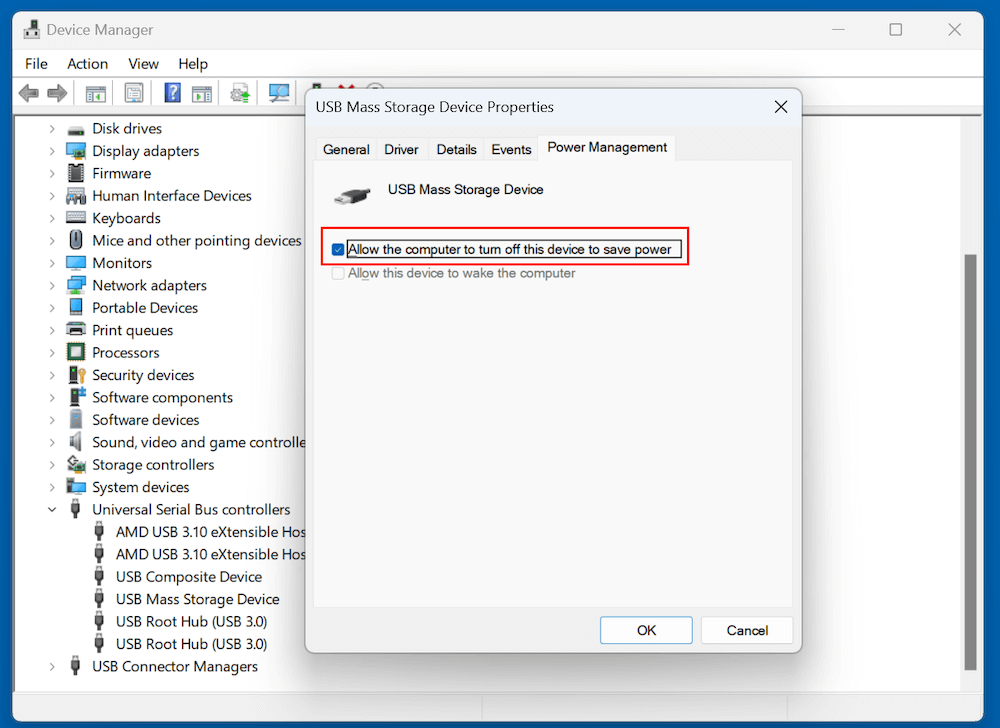1000x728 pixels.
Task: Select the Security devices label
Action: [143, 375]
